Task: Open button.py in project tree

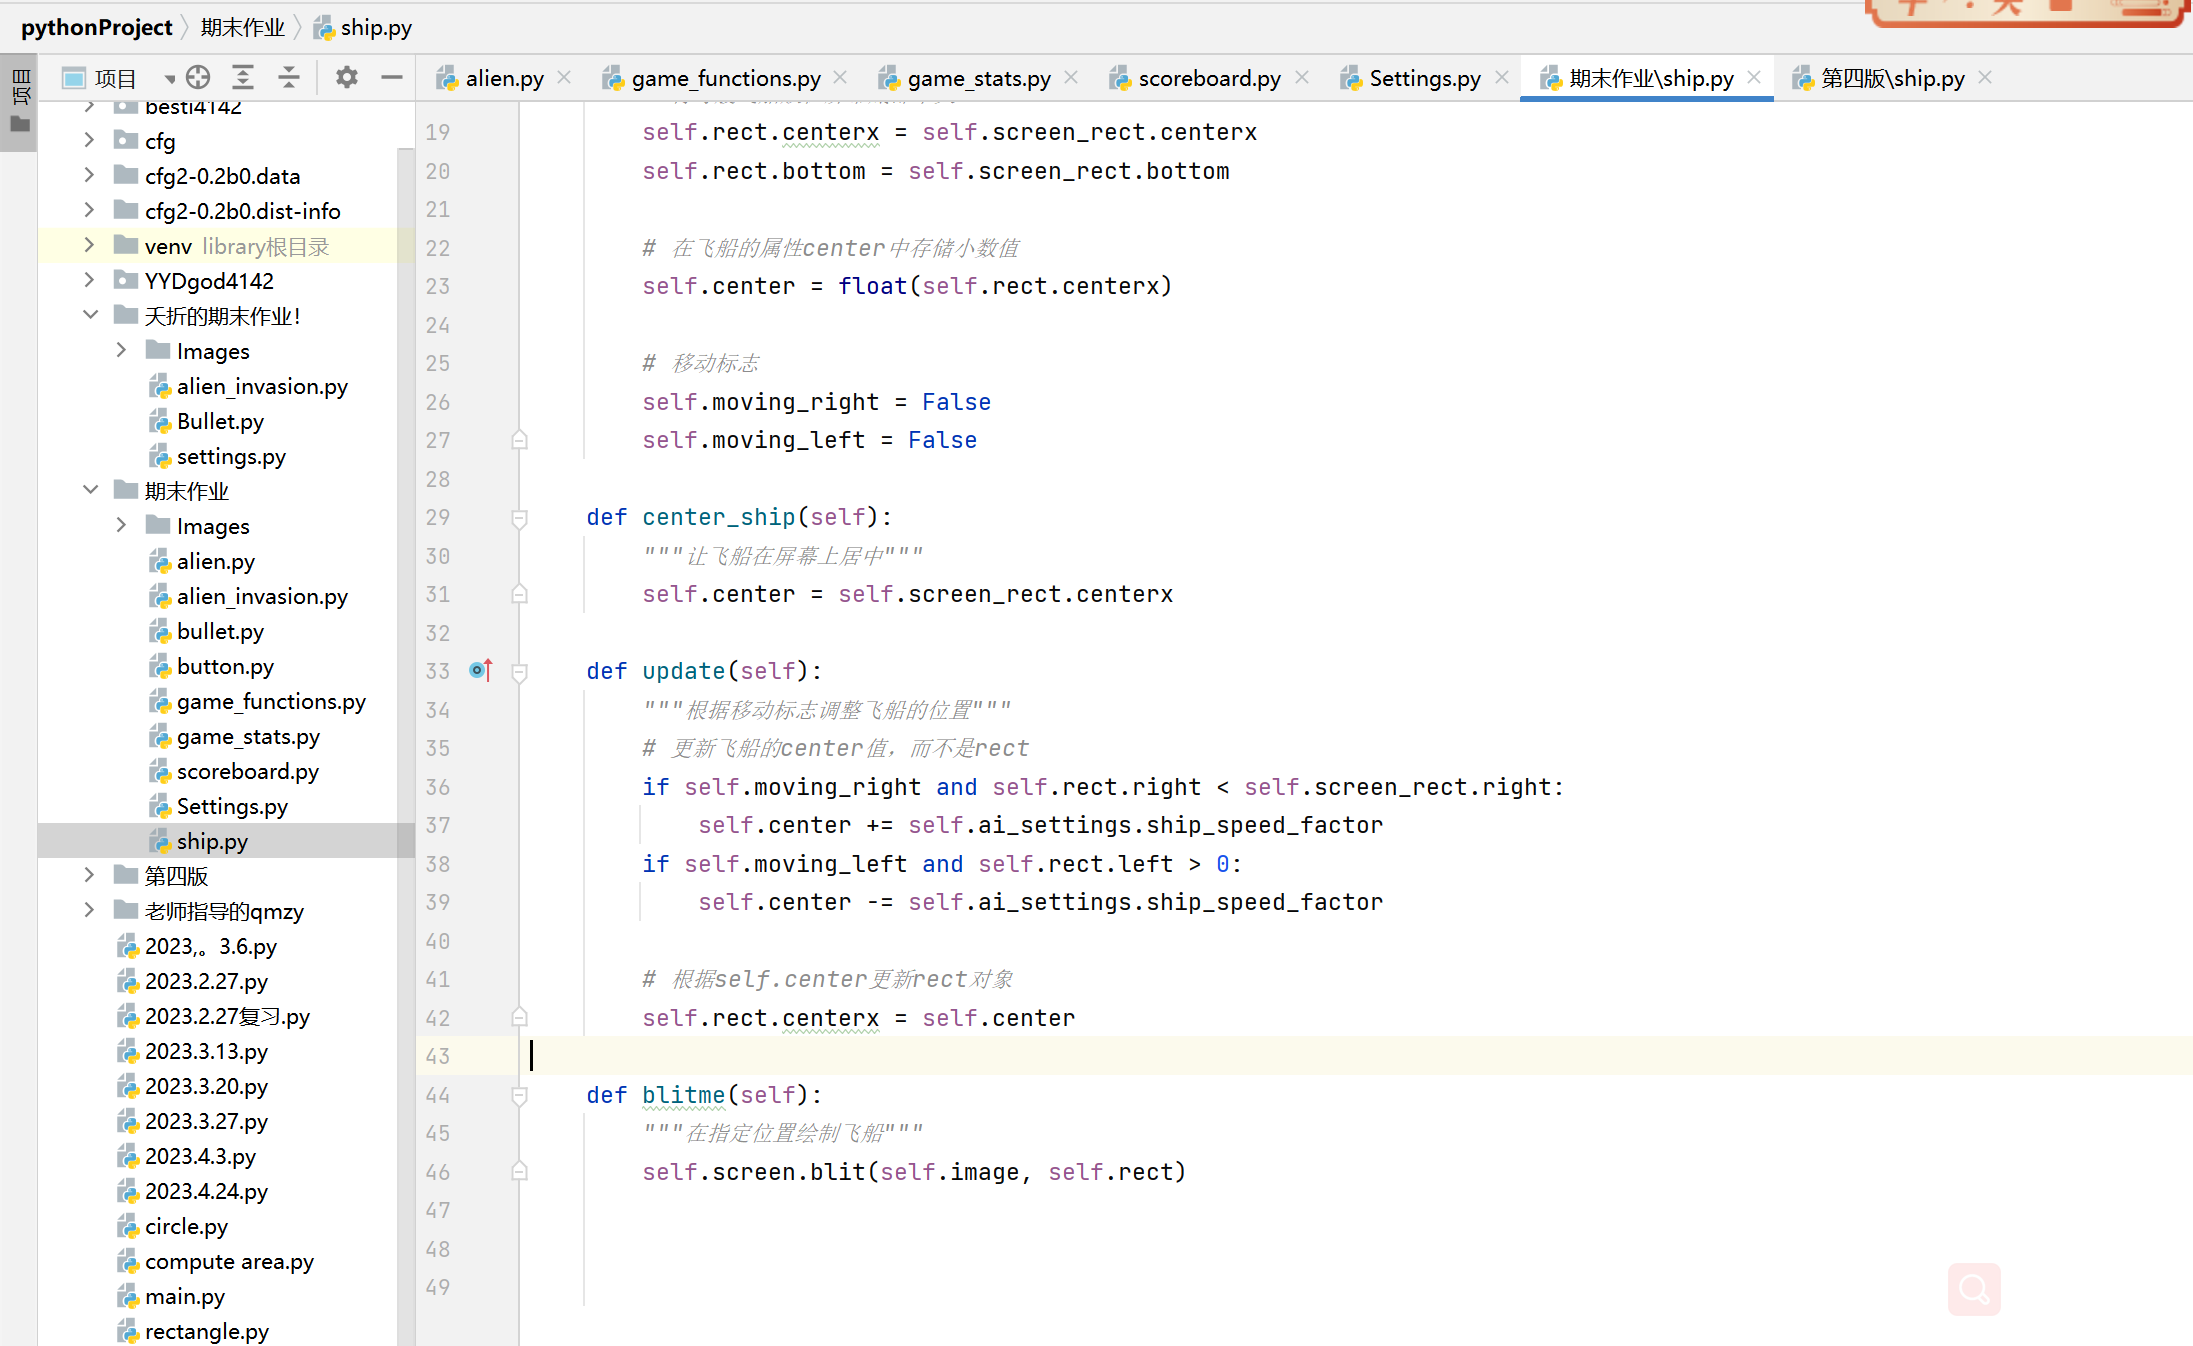Action: click(225, 666)
